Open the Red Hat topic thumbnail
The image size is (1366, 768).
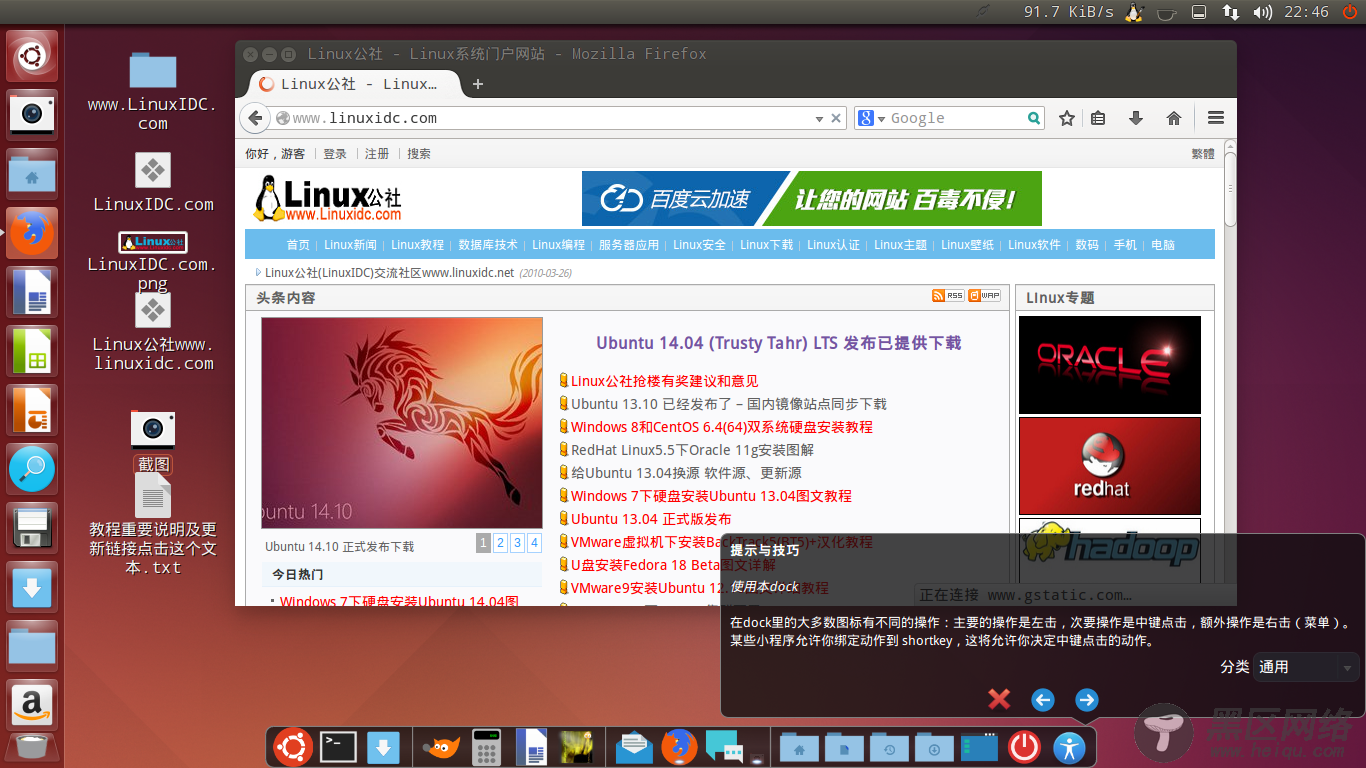1110,466
